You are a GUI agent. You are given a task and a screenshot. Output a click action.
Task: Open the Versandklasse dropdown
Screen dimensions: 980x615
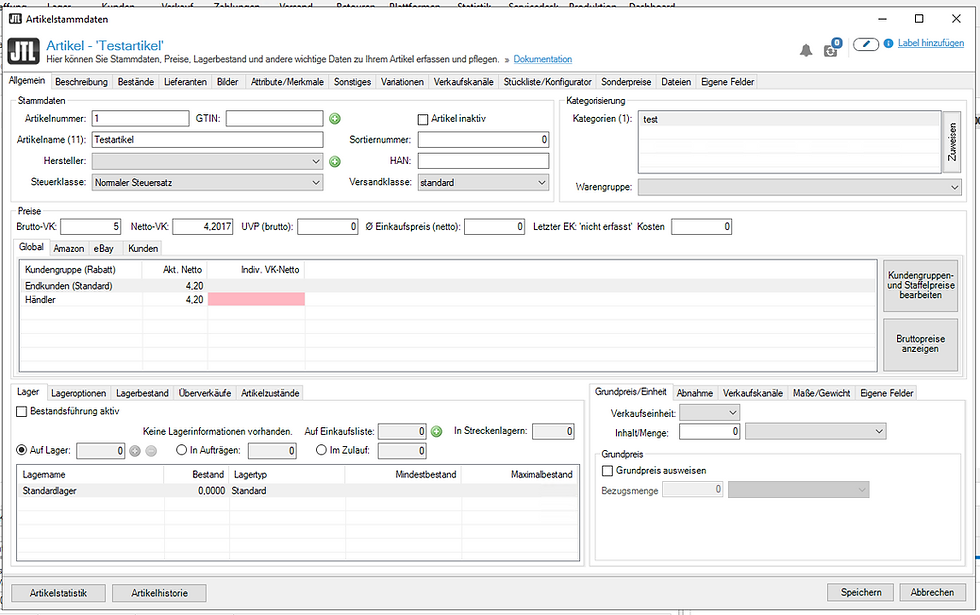pos(483,182)
